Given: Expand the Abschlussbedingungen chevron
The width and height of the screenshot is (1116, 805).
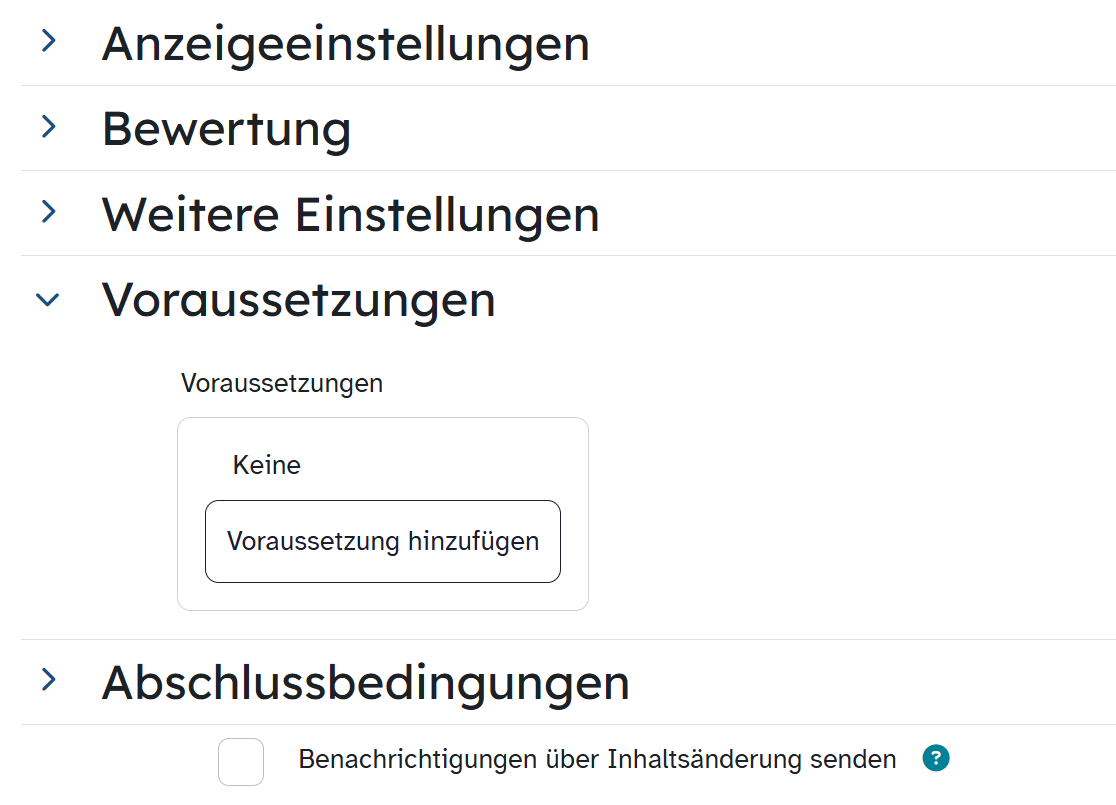Looking at the screenshot, I should (47, 681).
